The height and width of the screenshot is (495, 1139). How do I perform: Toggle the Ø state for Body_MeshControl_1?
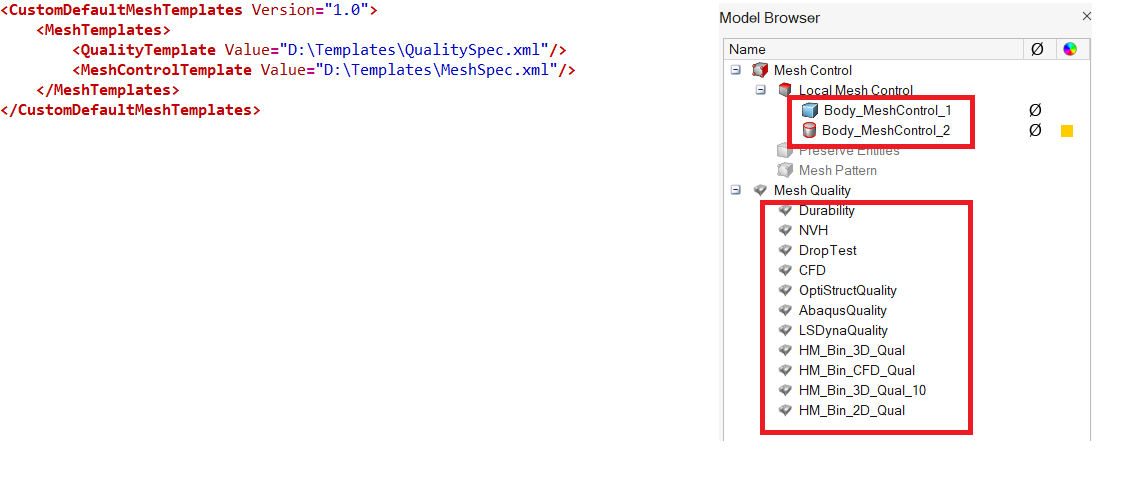(1035, 110)
